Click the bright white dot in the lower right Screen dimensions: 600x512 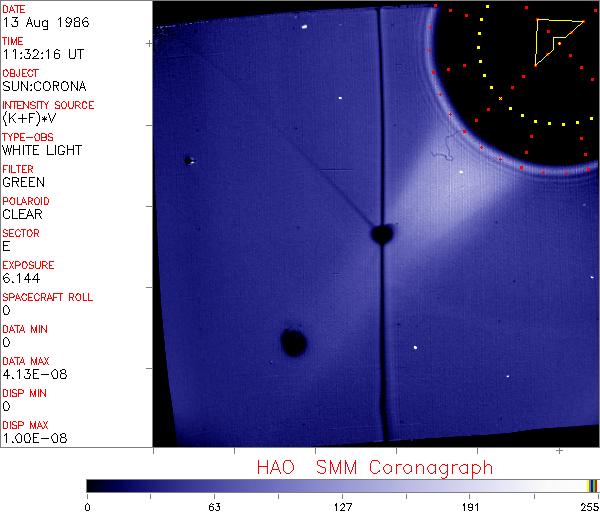pyautogui.click(x=415, y=347)
